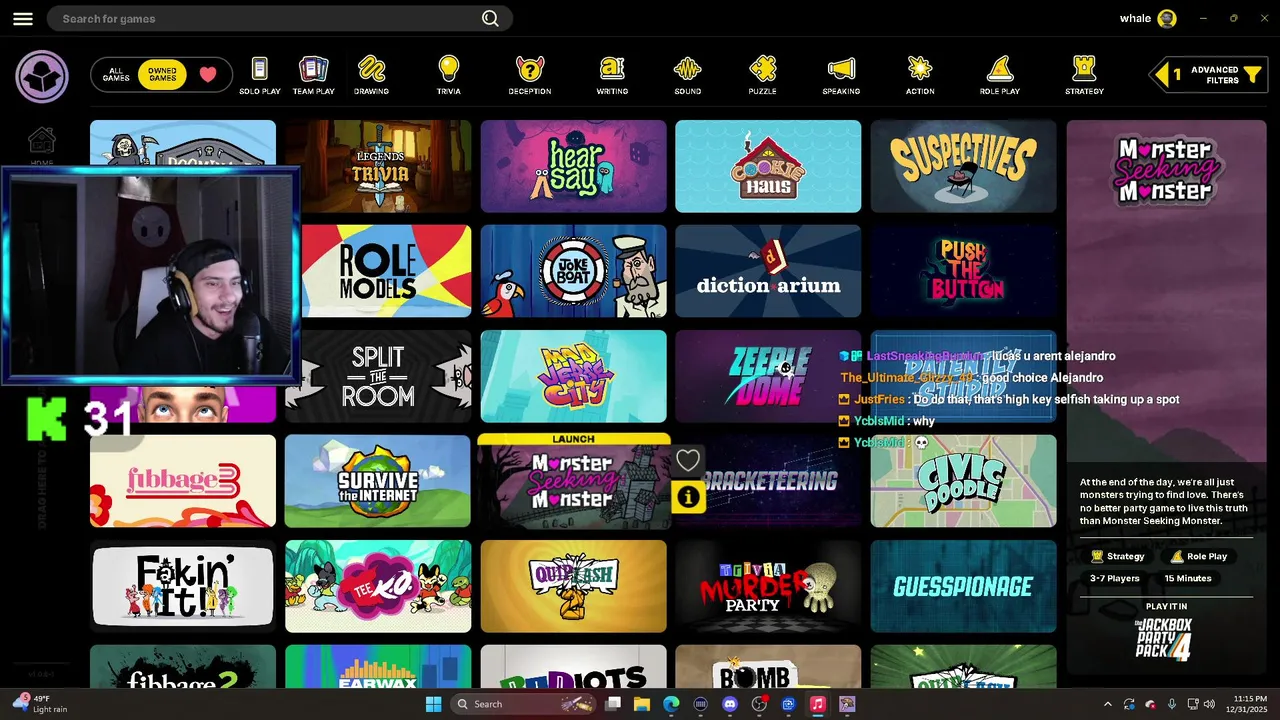Expand Advanced Filters panel

1209,75
